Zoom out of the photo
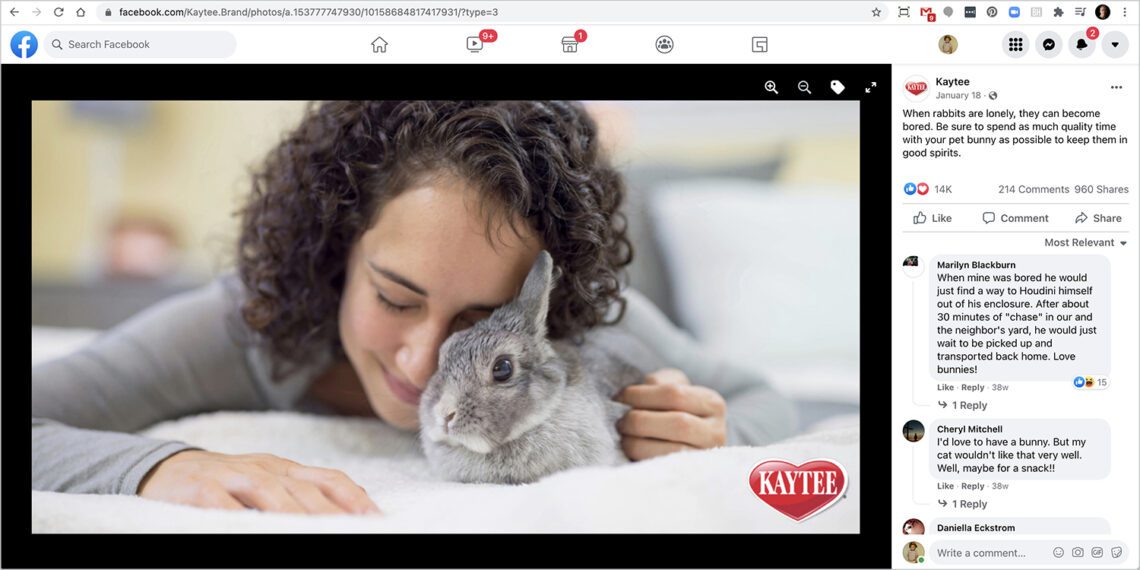Image resolution: width=1140 pixels, height=570 pixels. pyautogui.click(x=804, y=87)
